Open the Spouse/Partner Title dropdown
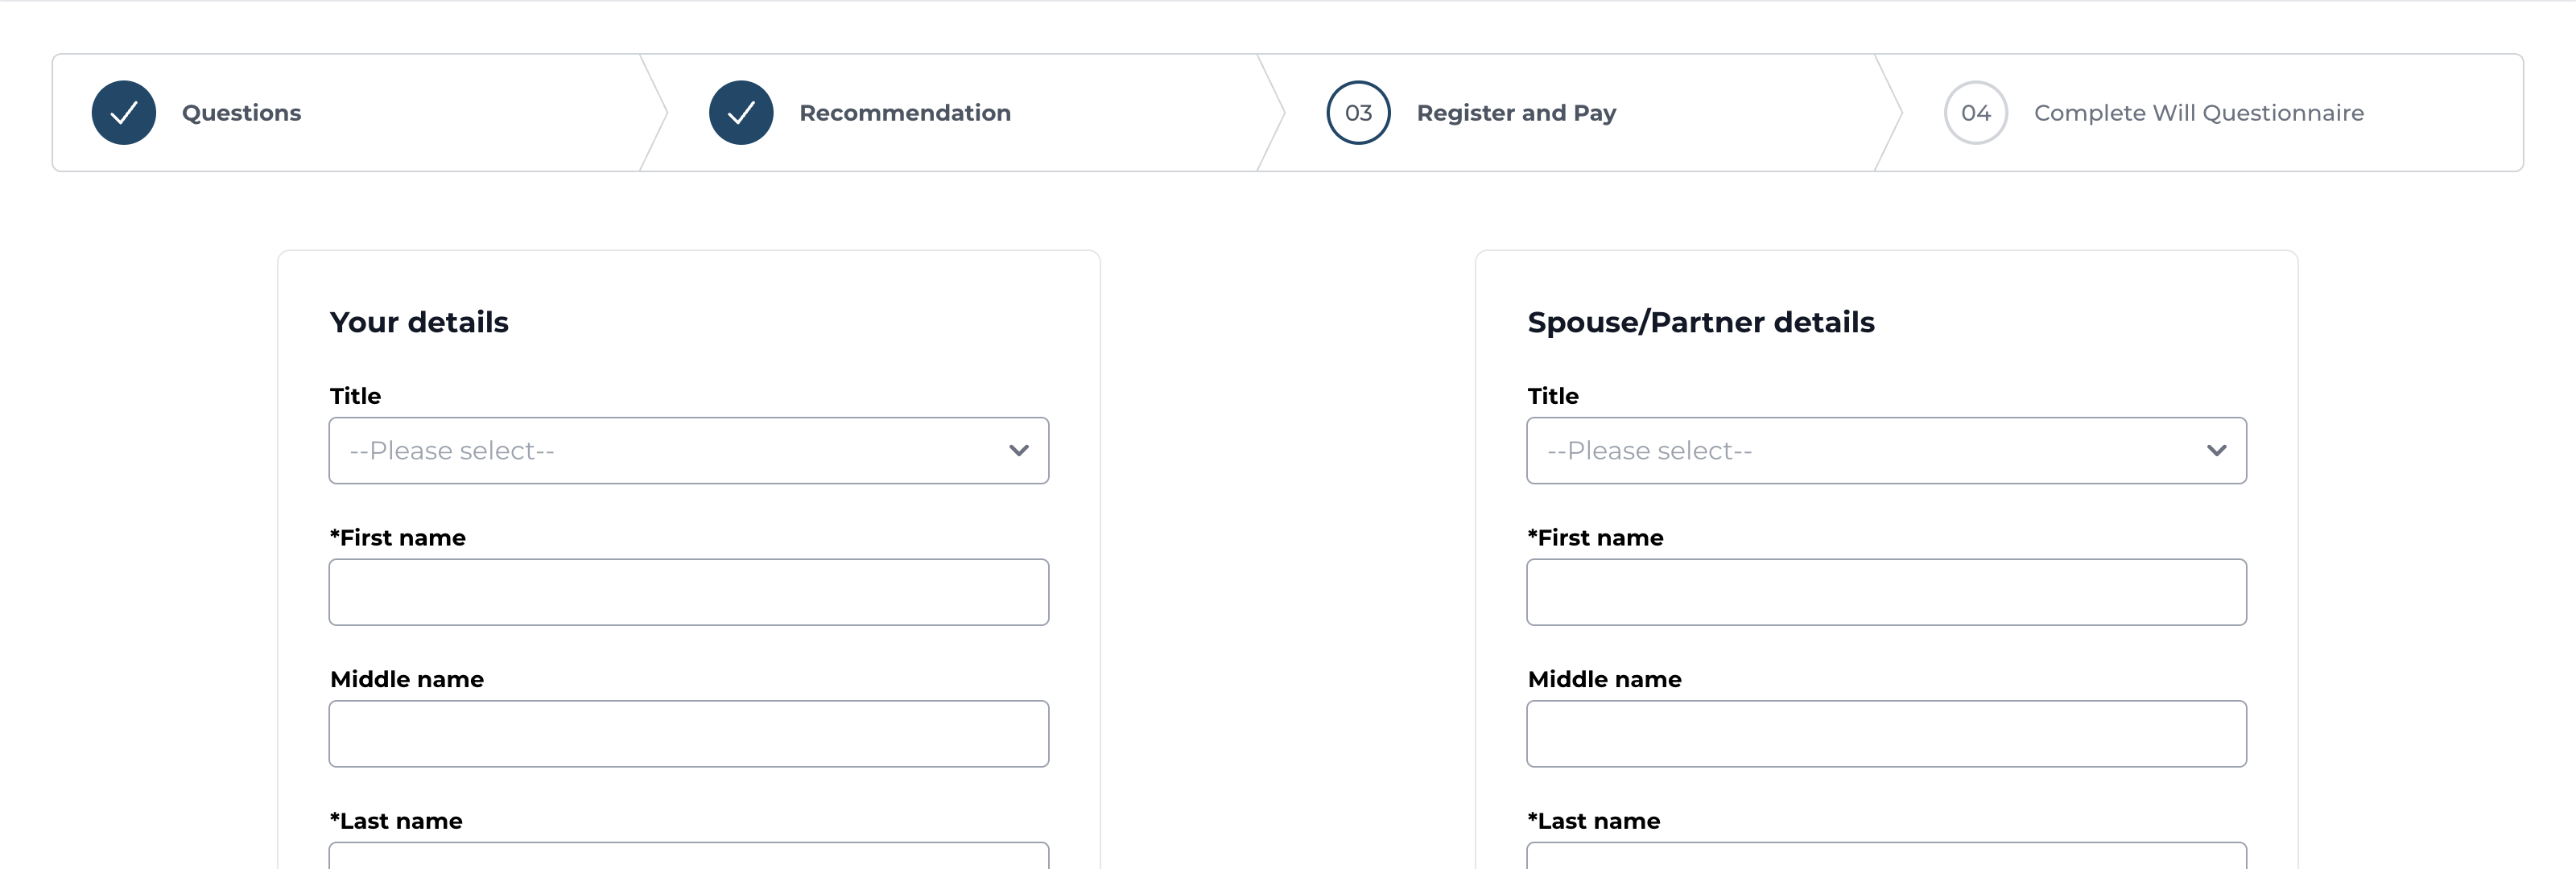Image resolution: width=2576 pixels, height=869 pixels. 1886,451
